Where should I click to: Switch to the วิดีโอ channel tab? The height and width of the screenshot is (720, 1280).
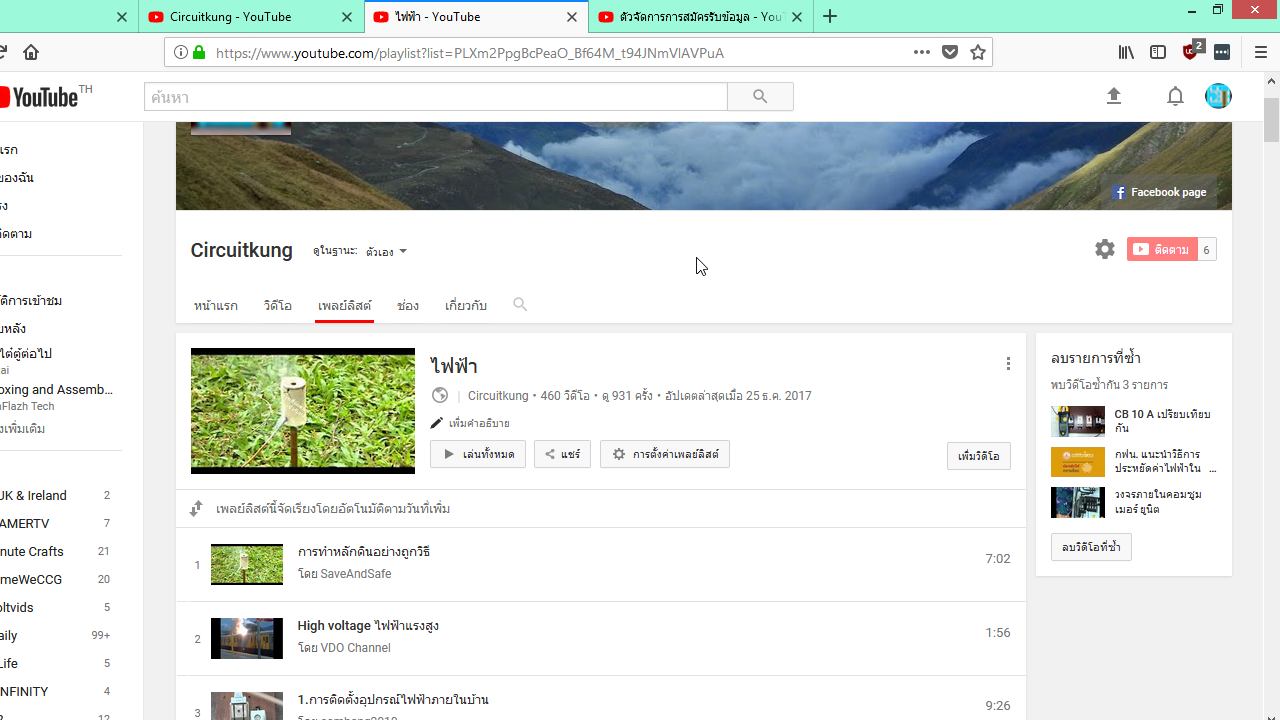278,305
